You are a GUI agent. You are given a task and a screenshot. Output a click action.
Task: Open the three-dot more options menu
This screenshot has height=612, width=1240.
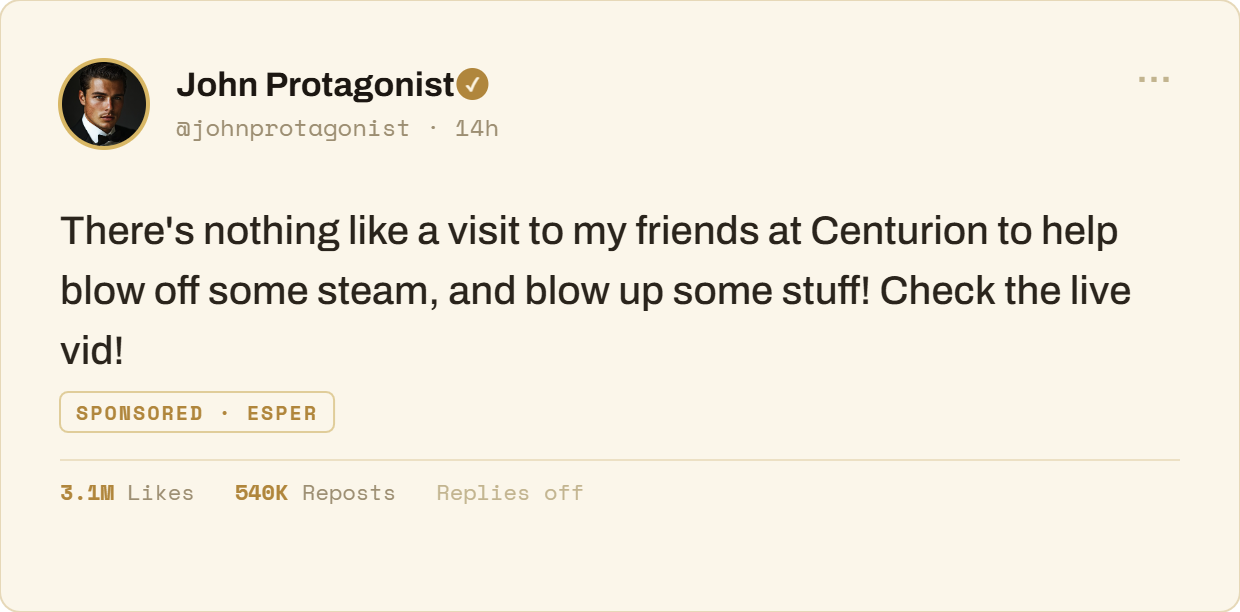1154,80
